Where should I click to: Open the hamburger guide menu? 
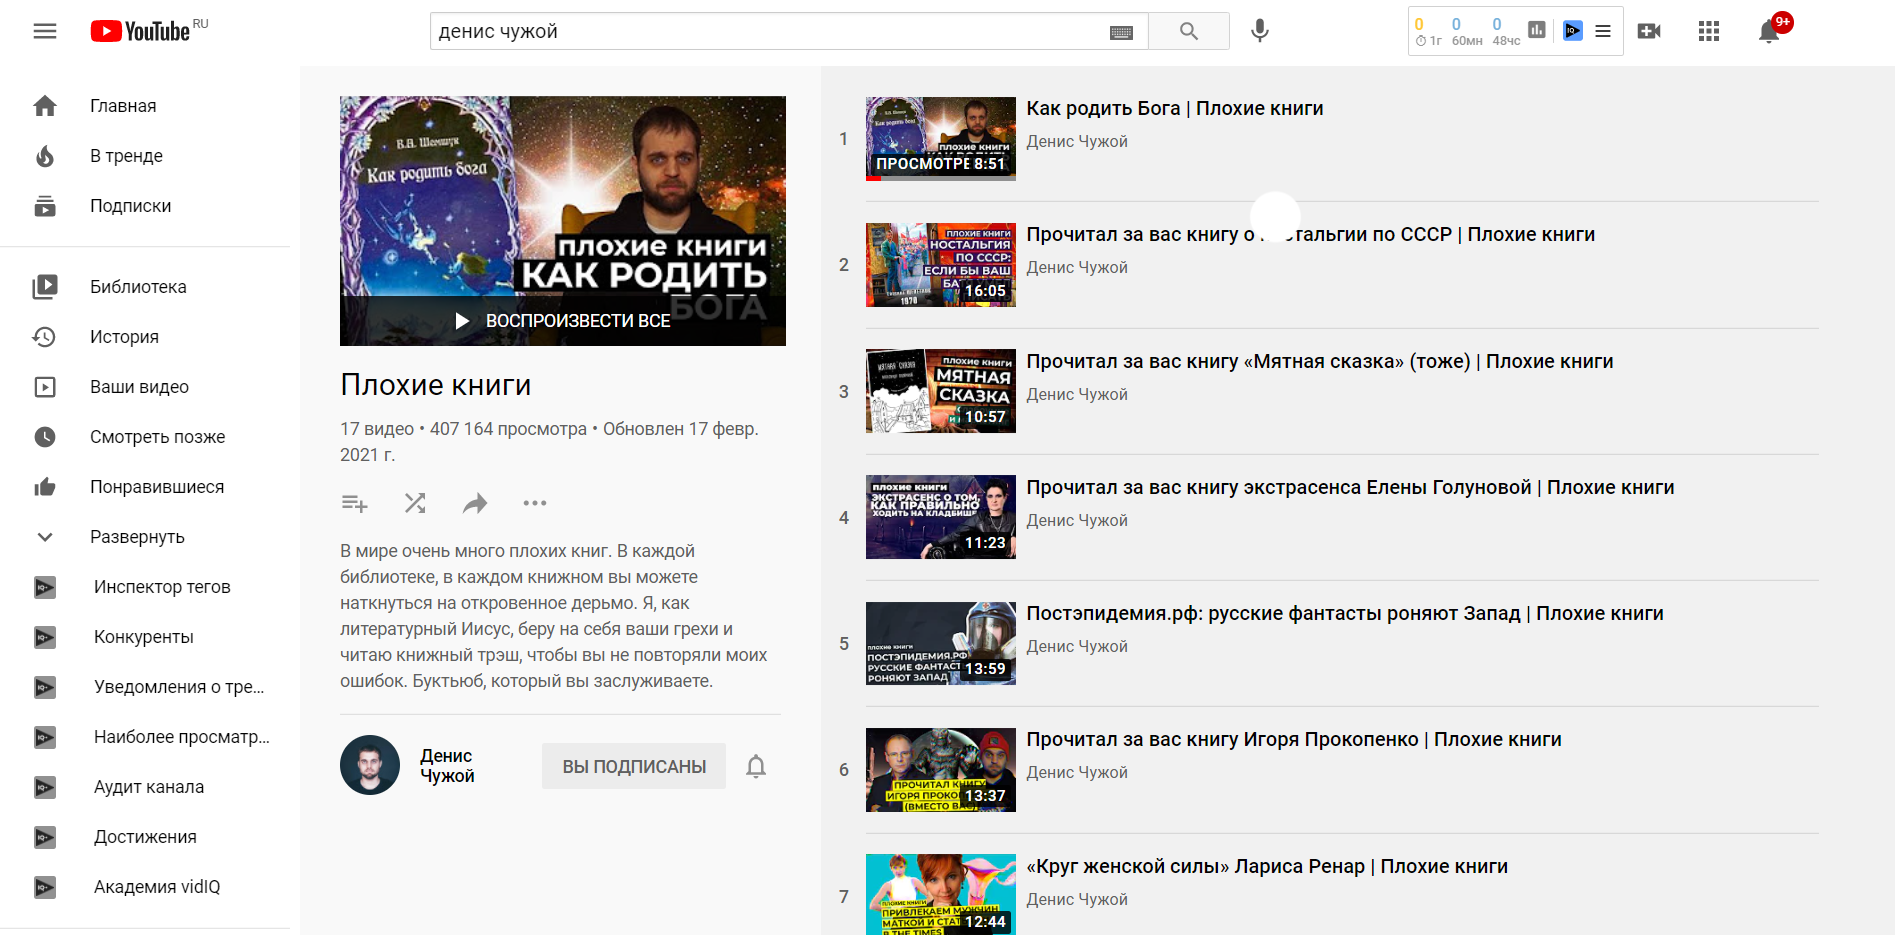tap(45, 31)
